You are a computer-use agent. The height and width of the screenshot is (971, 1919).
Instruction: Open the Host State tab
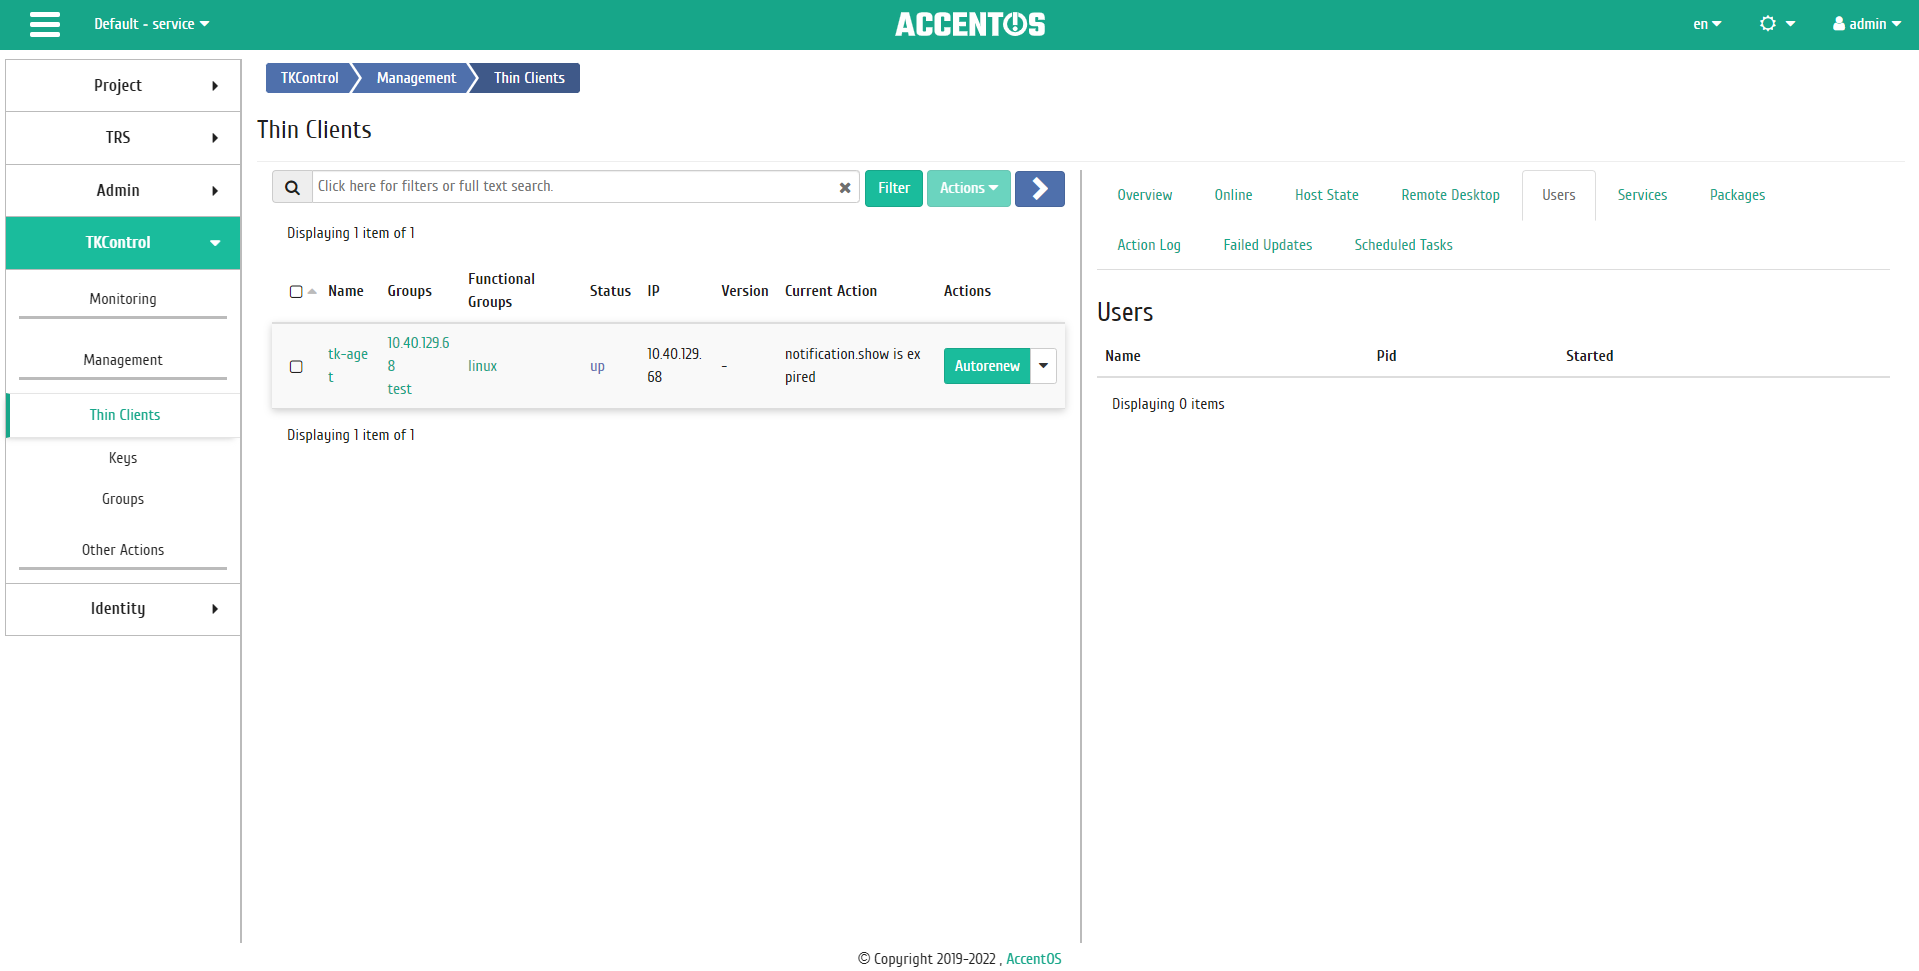(1326, 195)
